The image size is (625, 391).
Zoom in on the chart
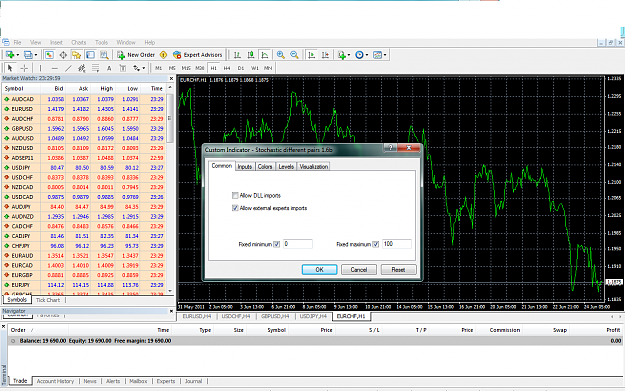click(x=281, y=55)
